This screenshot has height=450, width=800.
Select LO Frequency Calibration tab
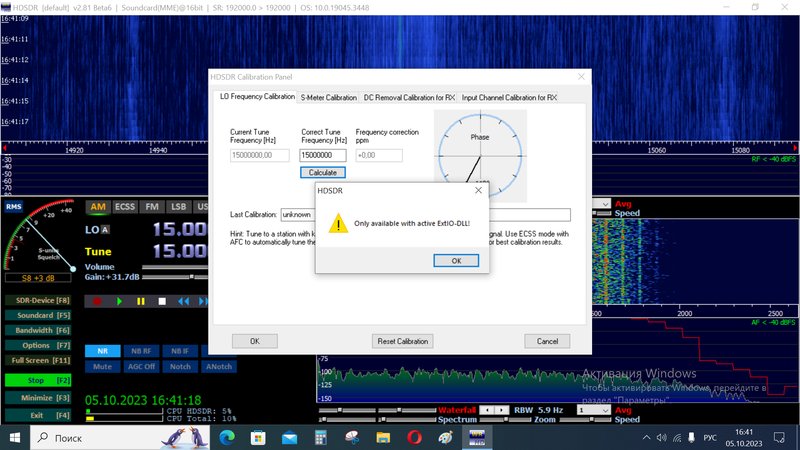257,96
